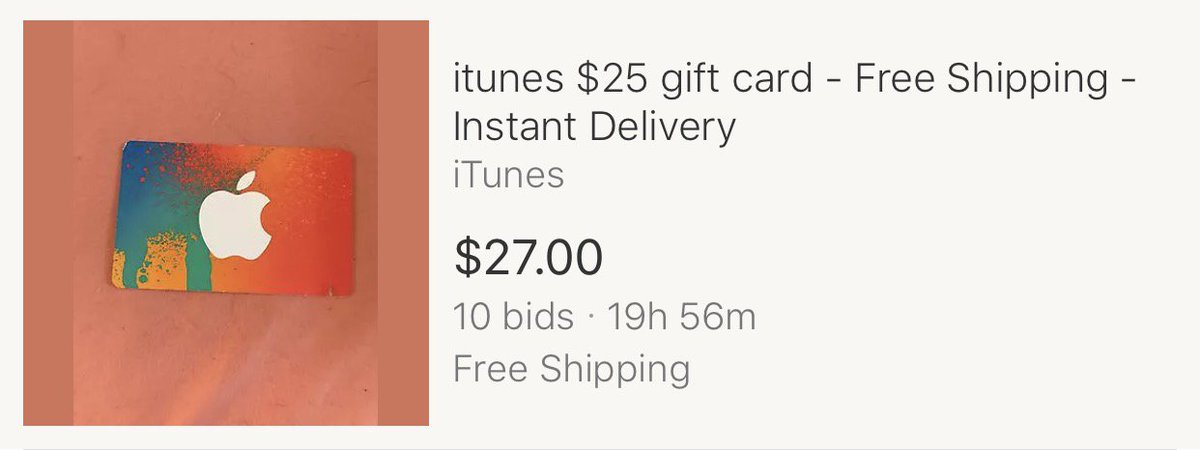Click the gray 'Free Shipping' label below bids

pos(571,369)
